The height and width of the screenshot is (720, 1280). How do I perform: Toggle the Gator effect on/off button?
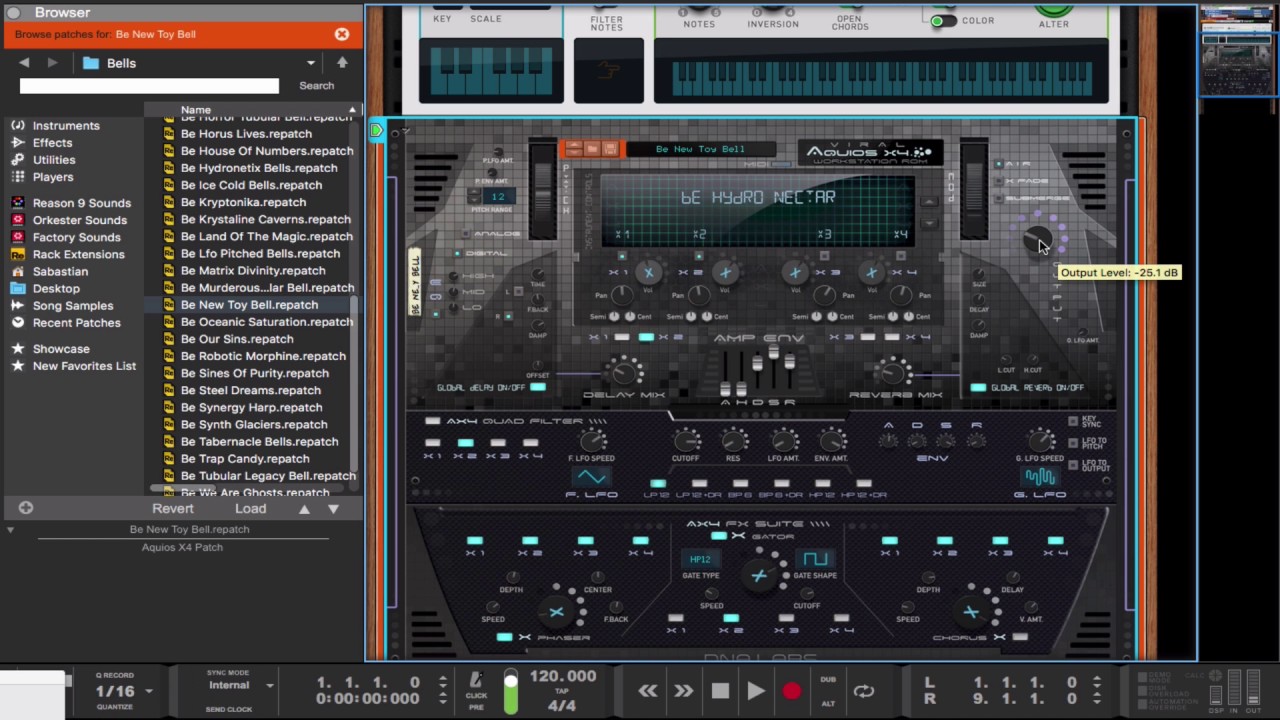click(719, 537)
